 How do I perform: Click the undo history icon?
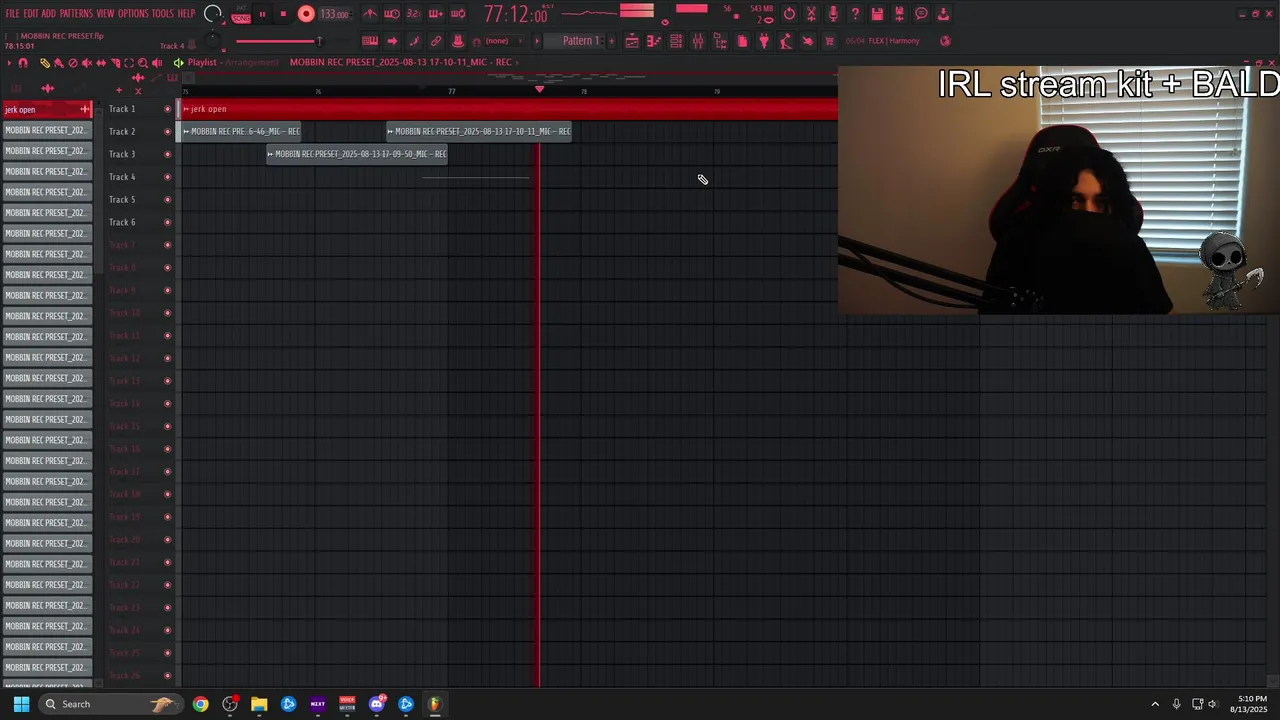789,14
